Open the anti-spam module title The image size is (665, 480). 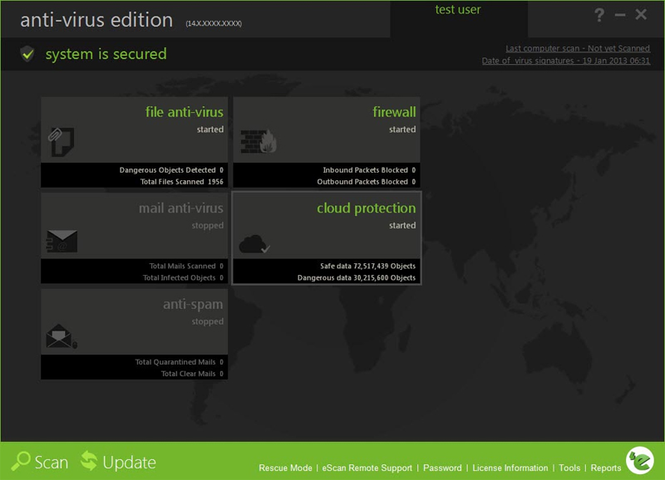click(193, 304)
